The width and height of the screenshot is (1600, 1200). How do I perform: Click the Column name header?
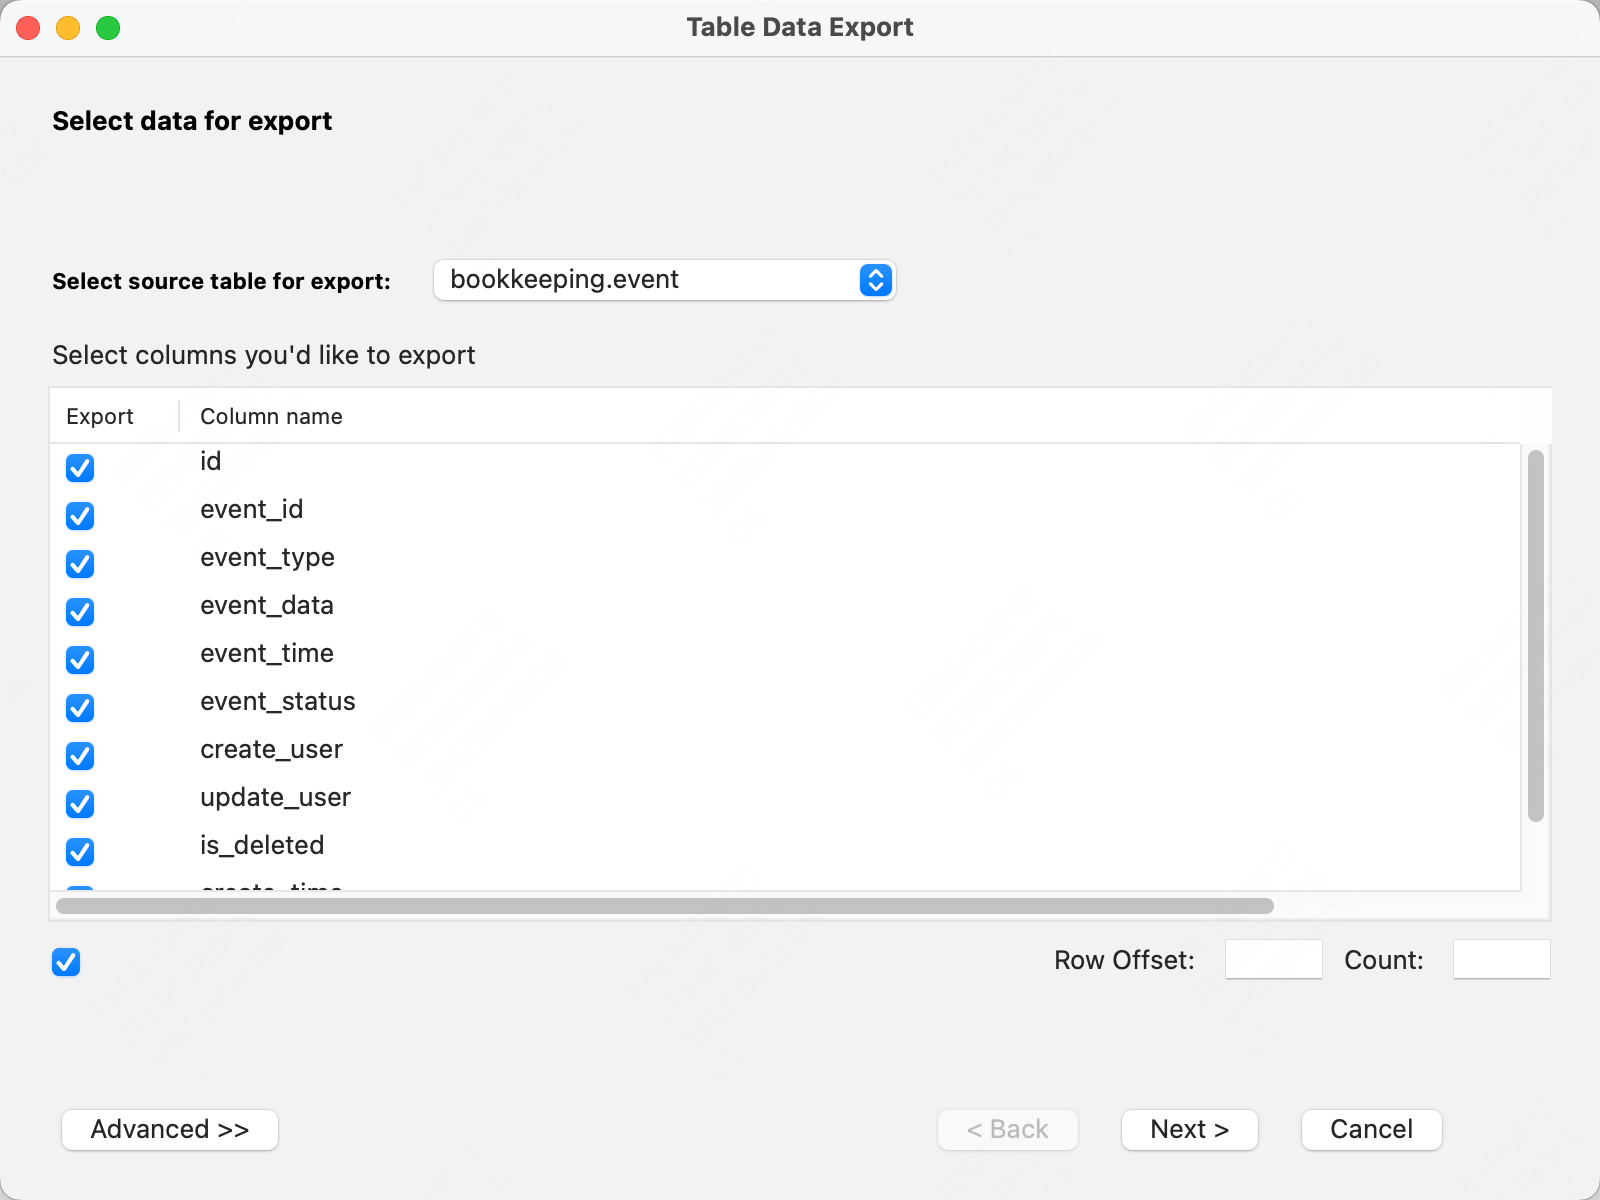point(271,417)
